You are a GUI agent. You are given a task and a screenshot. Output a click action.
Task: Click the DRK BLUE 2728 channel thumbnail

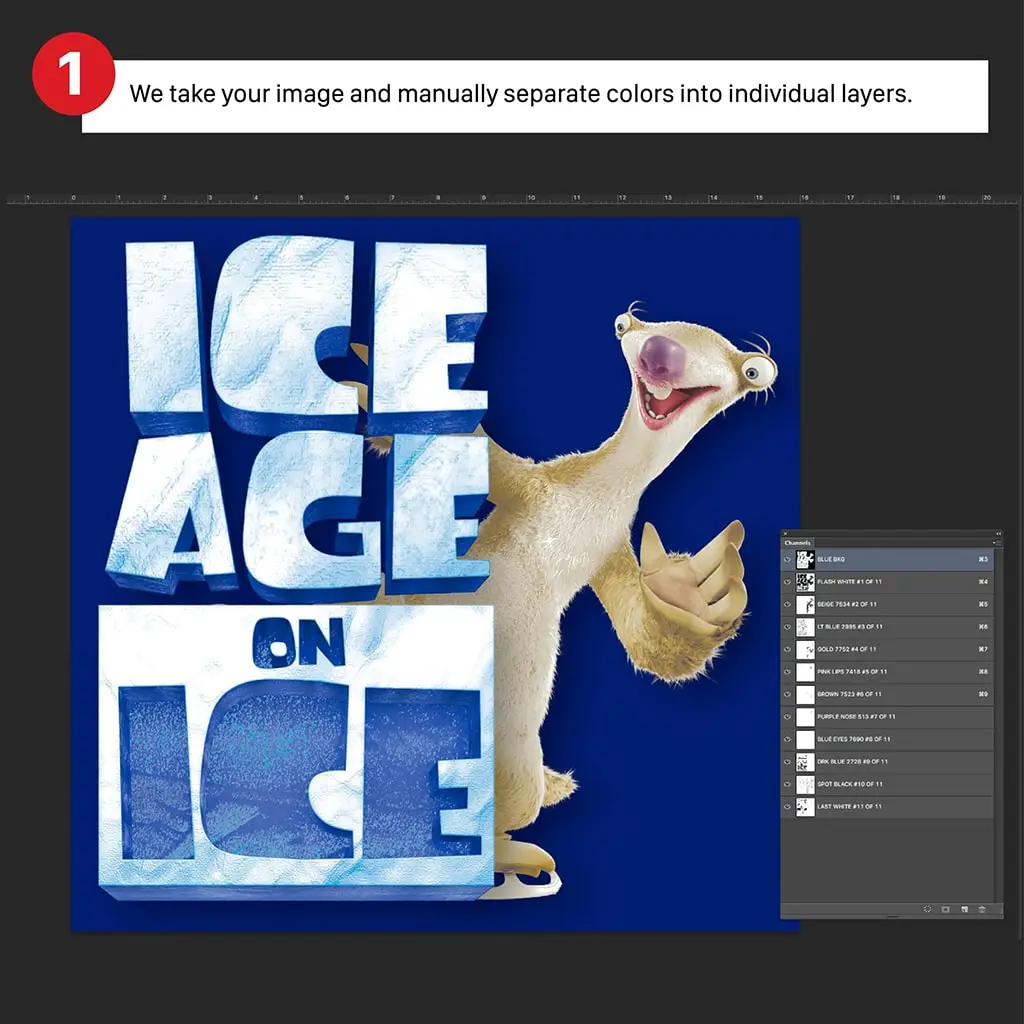click(805, 762)
